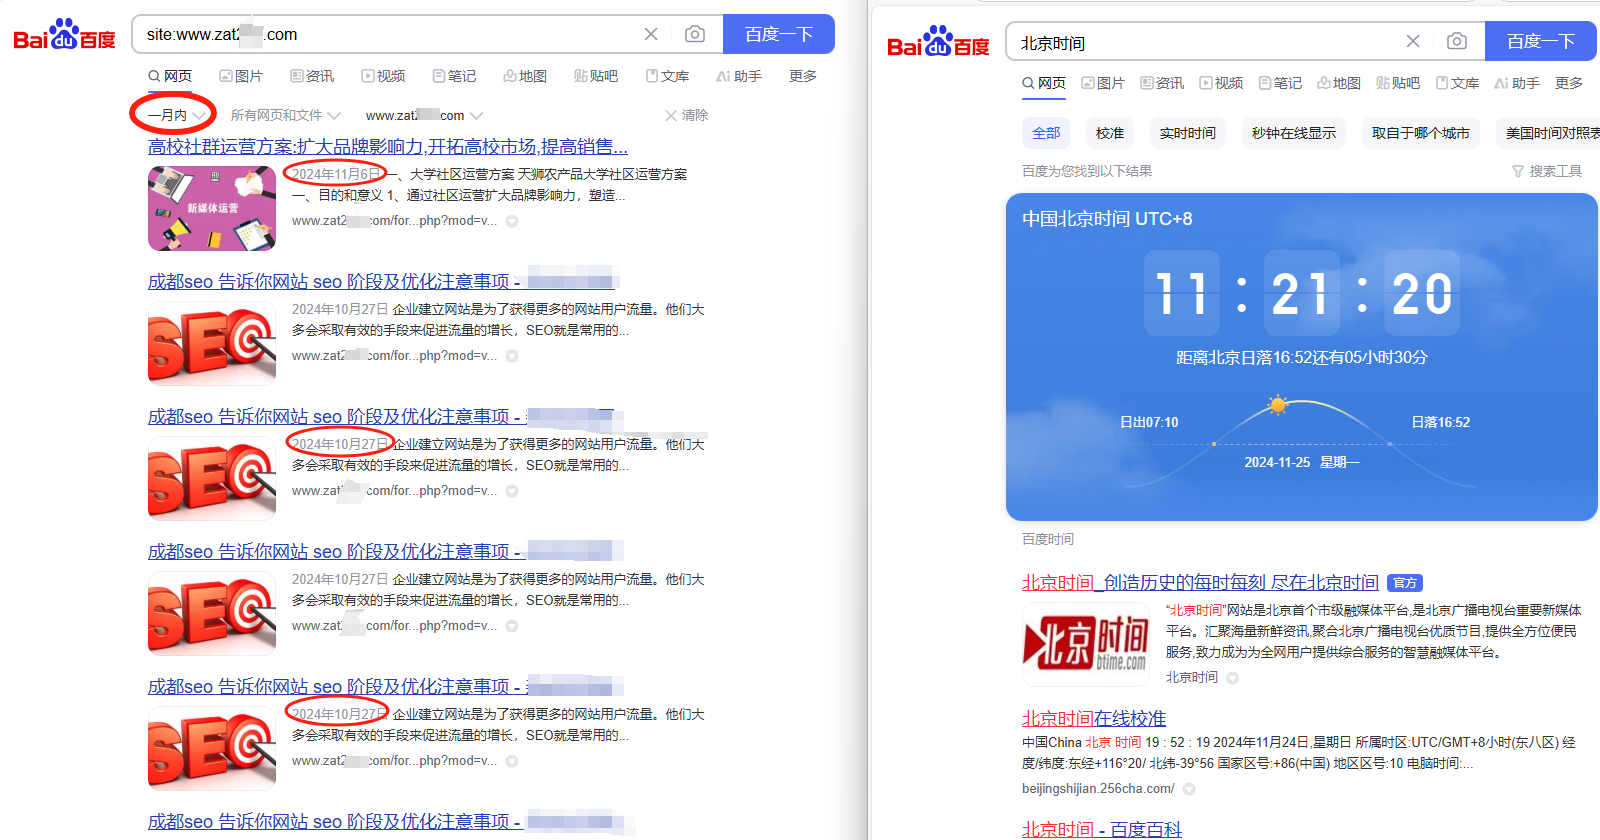Expand the 一月内 time filter dropdown
Screen dimensions: 1600x840
(x=177, y=115)
